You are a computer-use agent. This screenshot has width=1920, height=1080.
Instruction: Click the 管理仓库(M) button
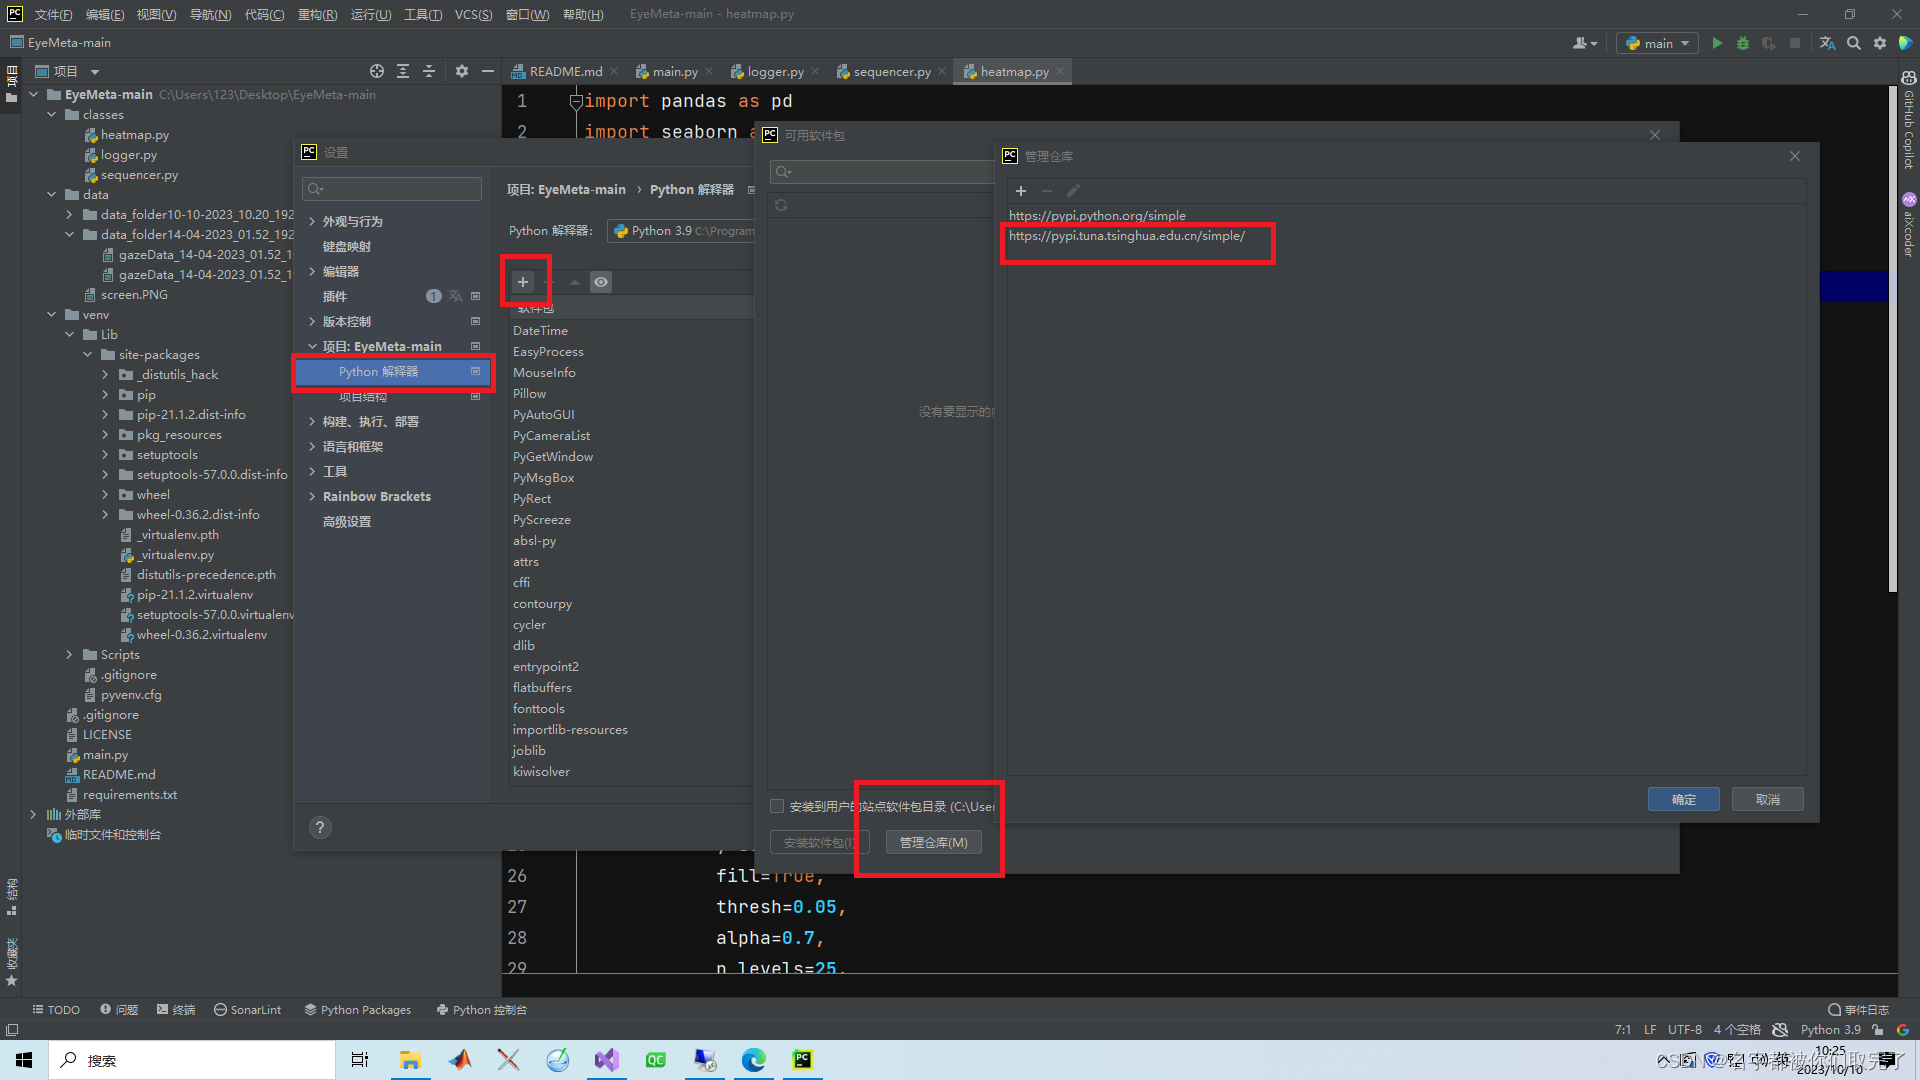pyautogui.click(x=933, y=842)
